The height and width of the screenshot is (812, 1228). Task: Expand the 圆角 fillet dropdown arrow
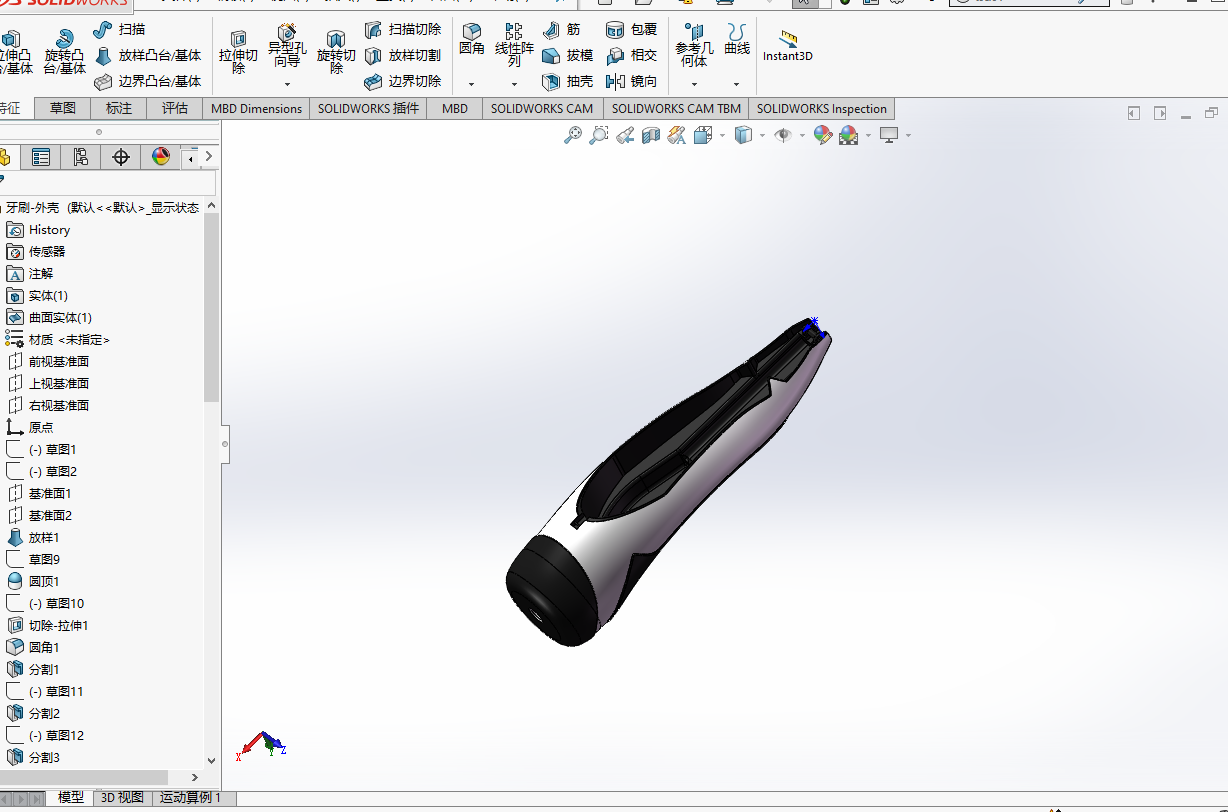click(472, 85)
